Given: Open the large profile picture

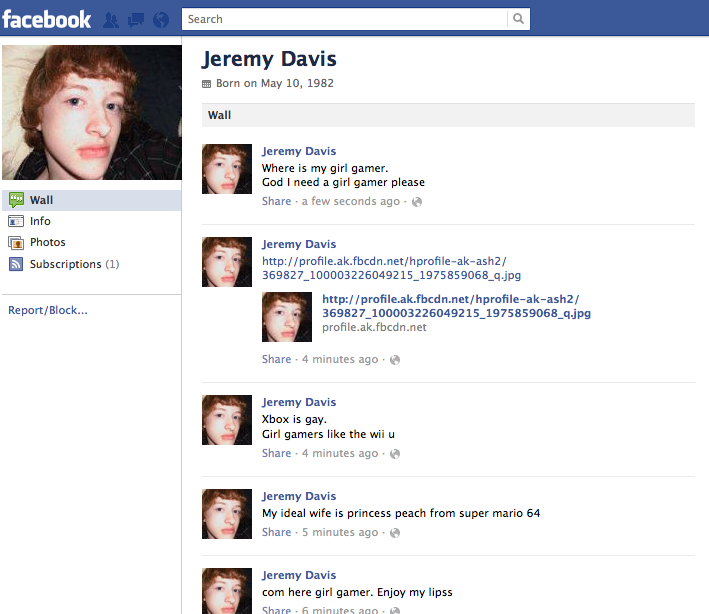Looking at the screenshot, I should point(92,112).
